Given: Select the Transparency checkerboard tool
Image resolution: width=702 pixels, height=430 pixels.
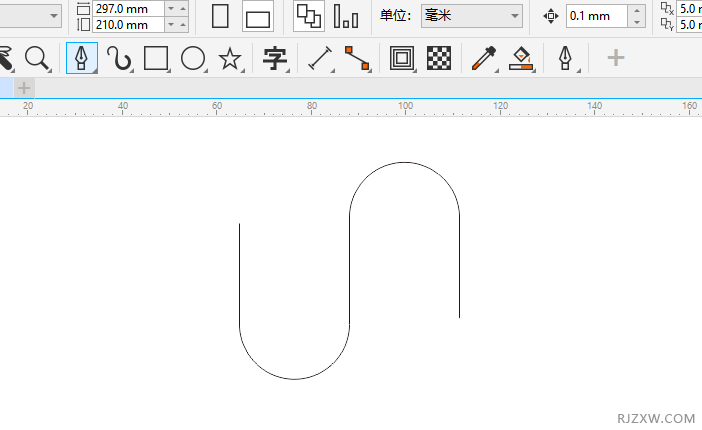Looking at the screenshot, I should [x=438, y=59].
